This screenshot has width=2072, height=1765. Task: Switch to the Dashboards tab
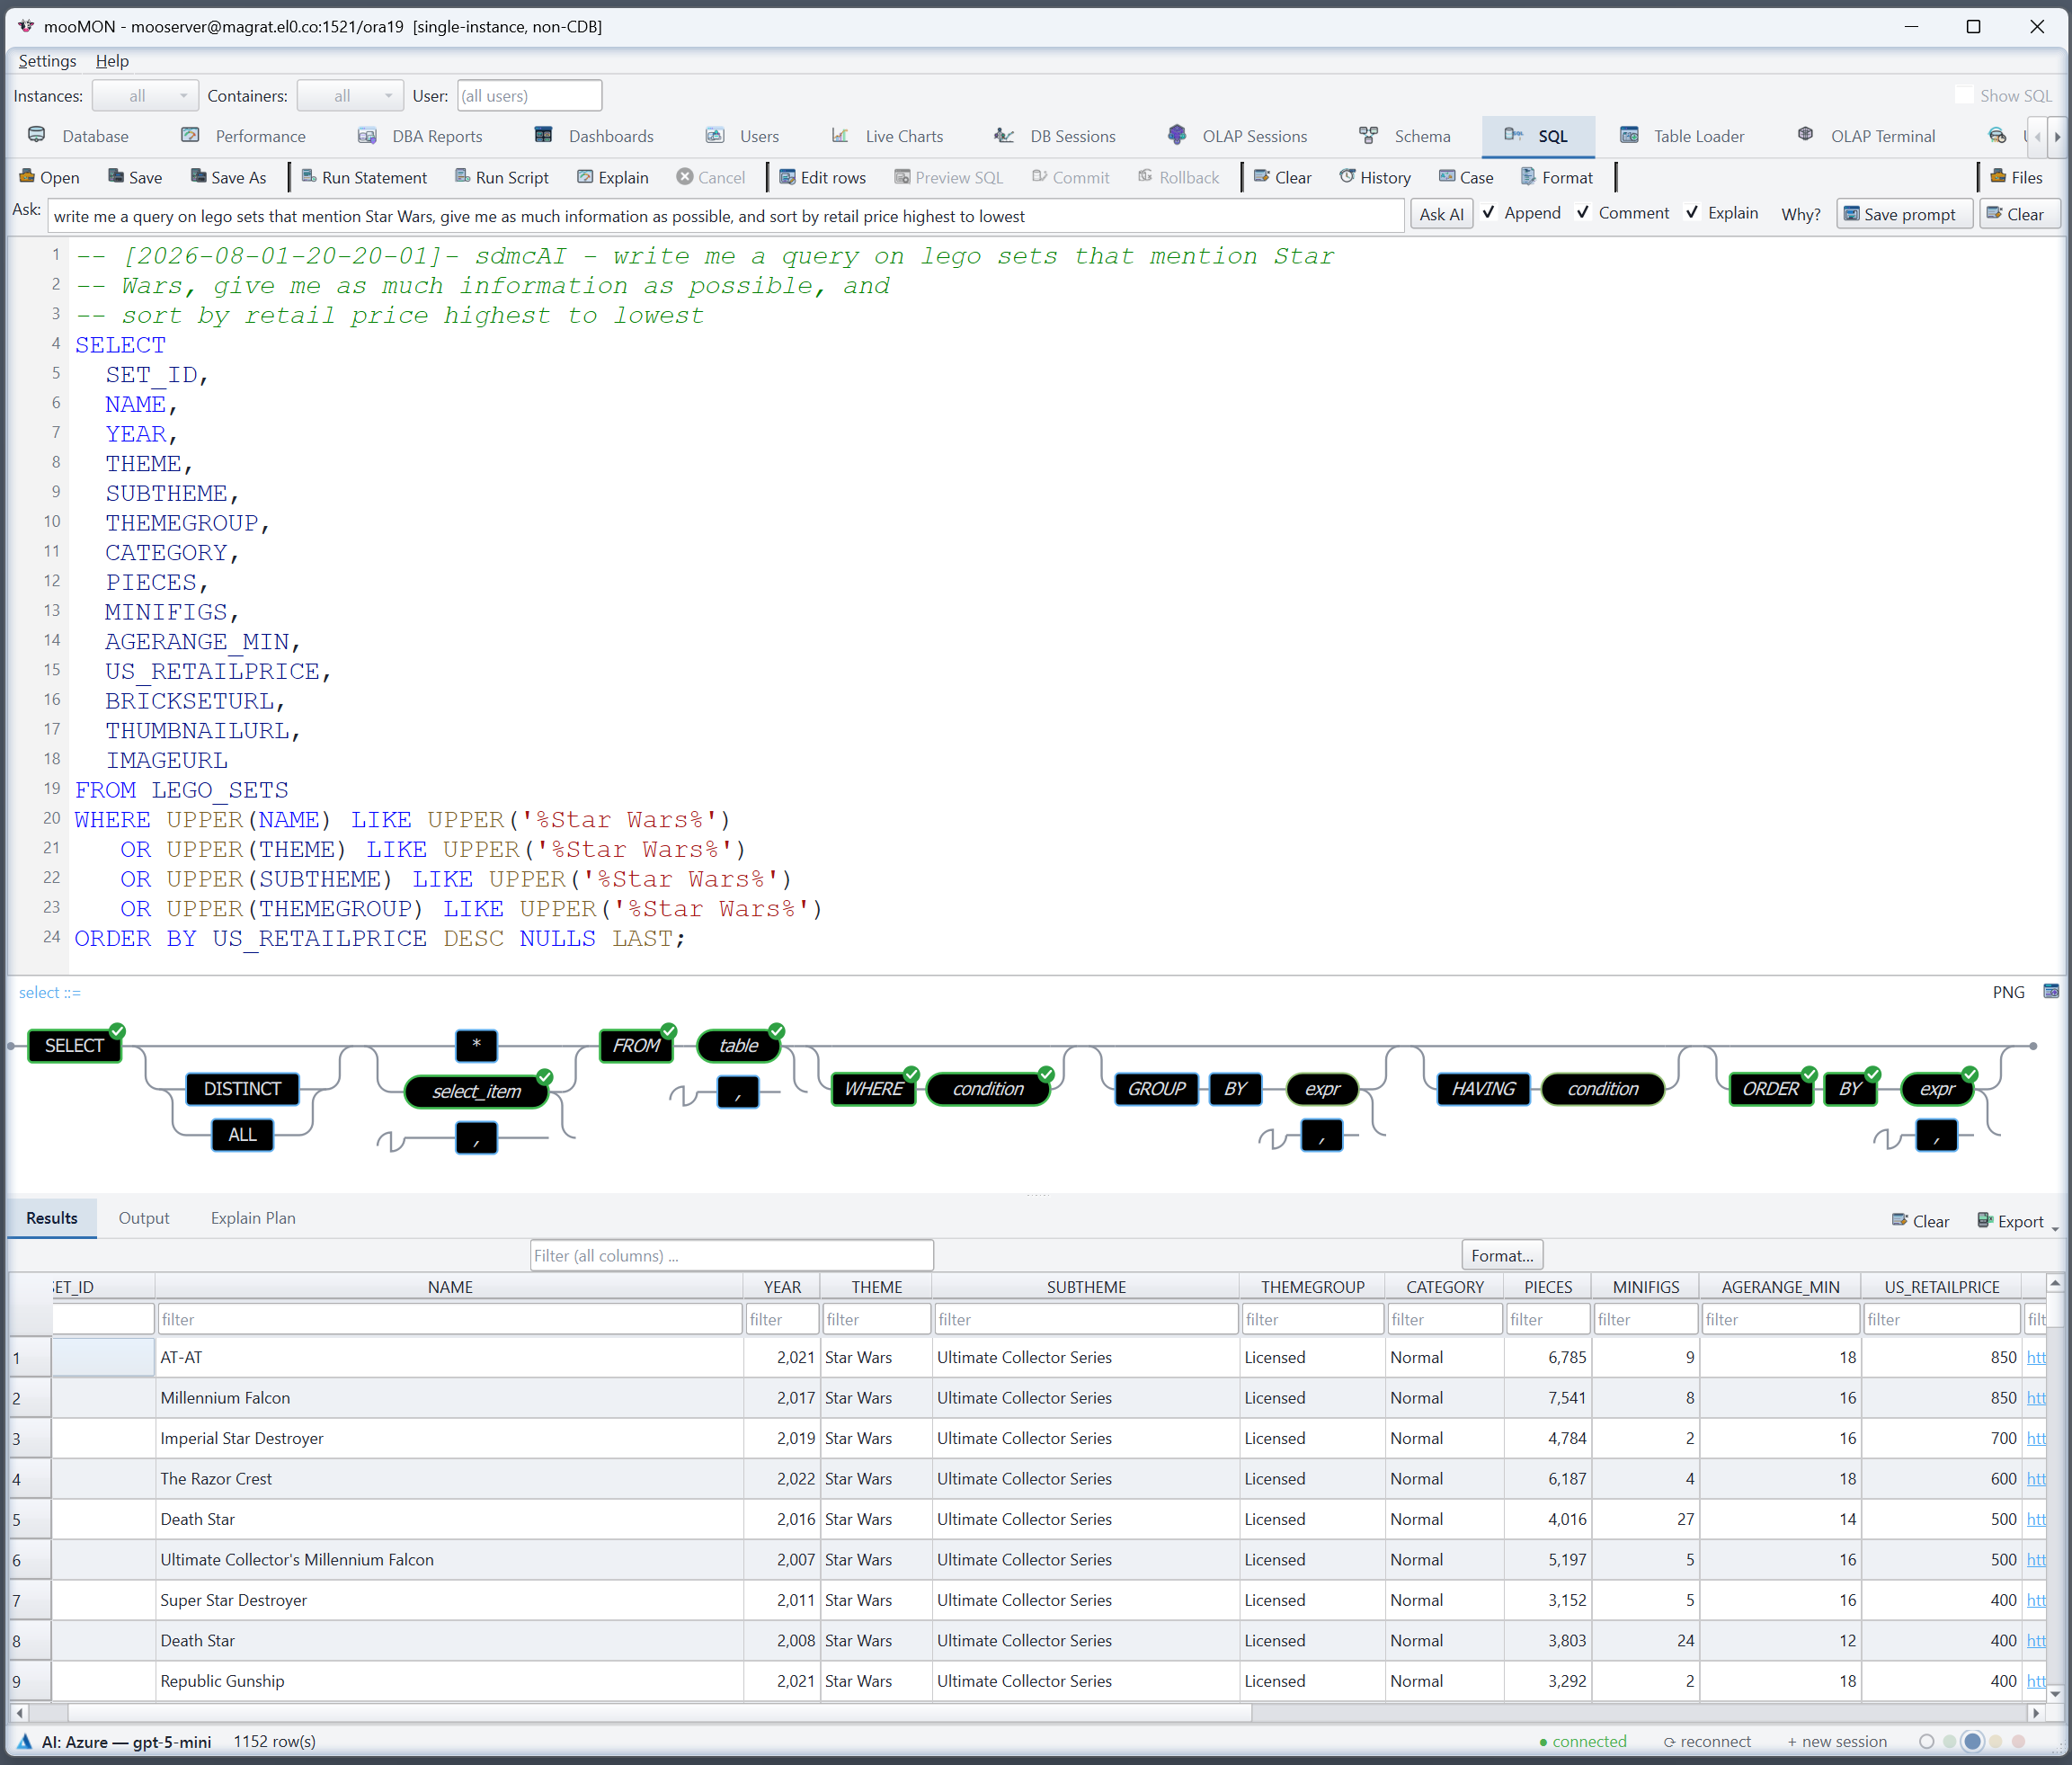pyautogui.click(x=594, y=136)
